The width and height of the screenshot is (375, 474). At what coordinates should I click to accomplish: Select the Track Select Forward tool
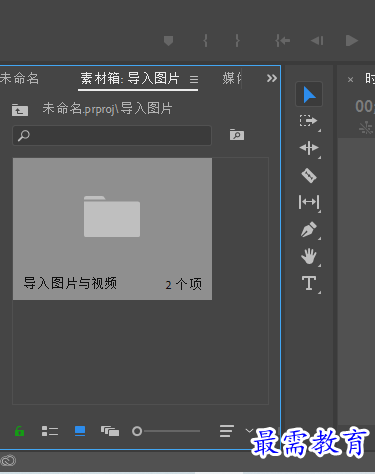309,121
